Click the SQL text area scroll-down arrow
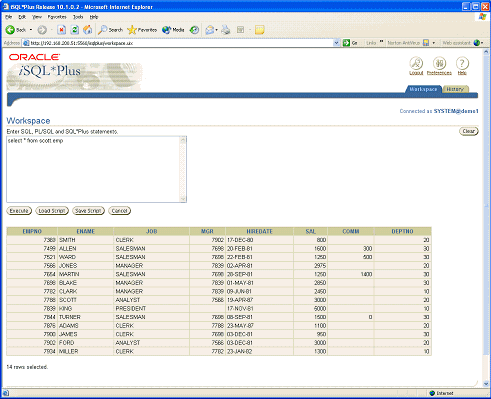Screen dimensions: 491x399 tap(183, 199)
